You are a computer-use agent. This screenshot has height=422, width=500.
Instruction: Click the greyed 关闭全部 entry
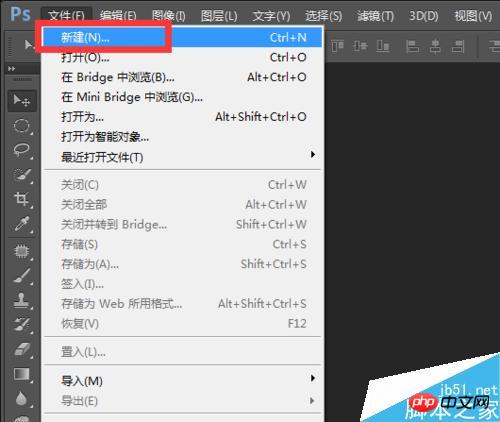[182, 204]
